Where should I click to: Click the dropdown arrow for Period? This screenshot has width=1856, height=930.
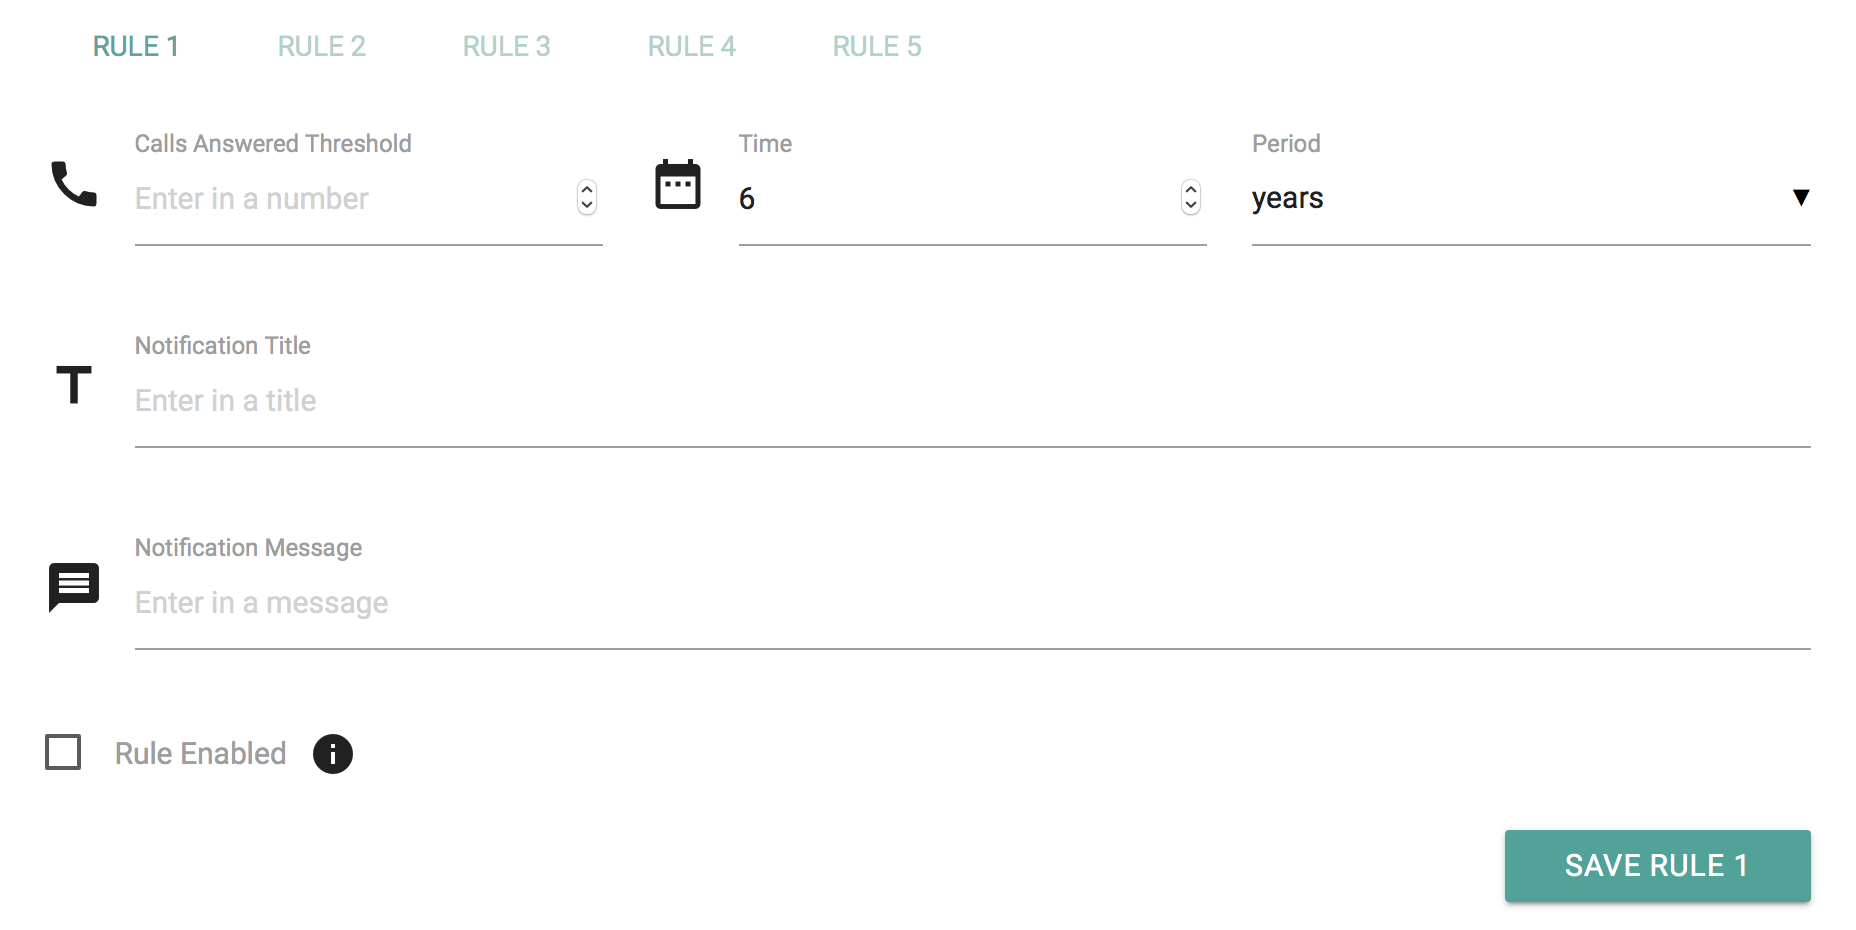tap(1800, 198)
